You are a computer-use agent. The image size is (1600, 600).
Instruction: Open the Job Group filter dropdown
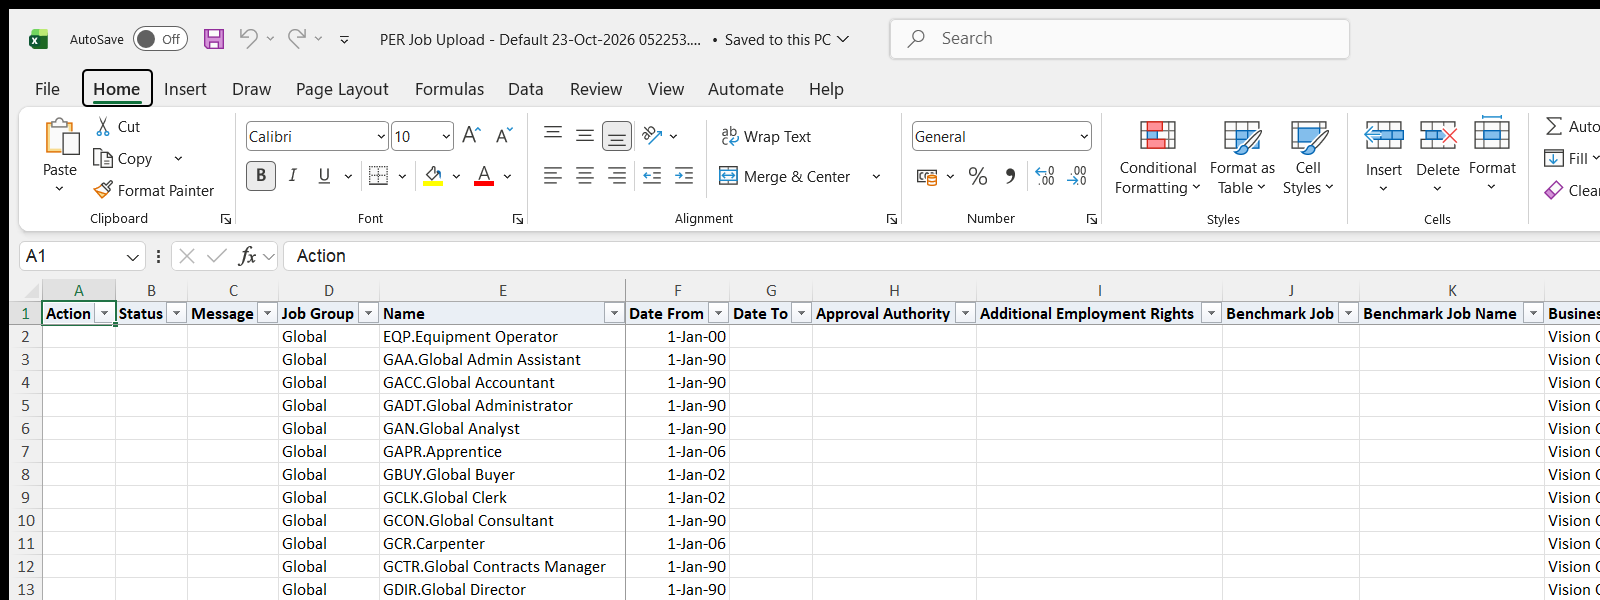368,314
